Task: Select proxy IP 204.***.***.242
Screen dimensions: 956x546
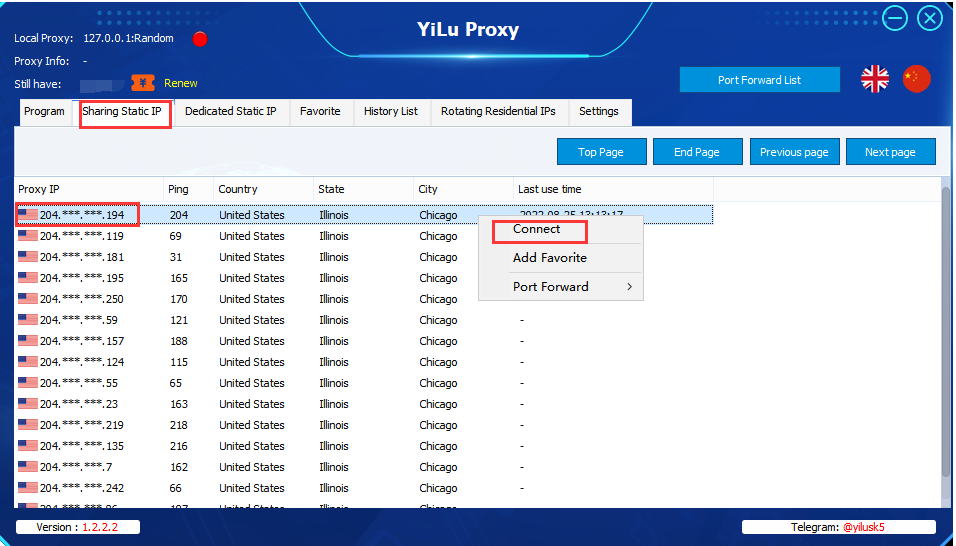Action: pyautogui.click(x=82, y=488)
